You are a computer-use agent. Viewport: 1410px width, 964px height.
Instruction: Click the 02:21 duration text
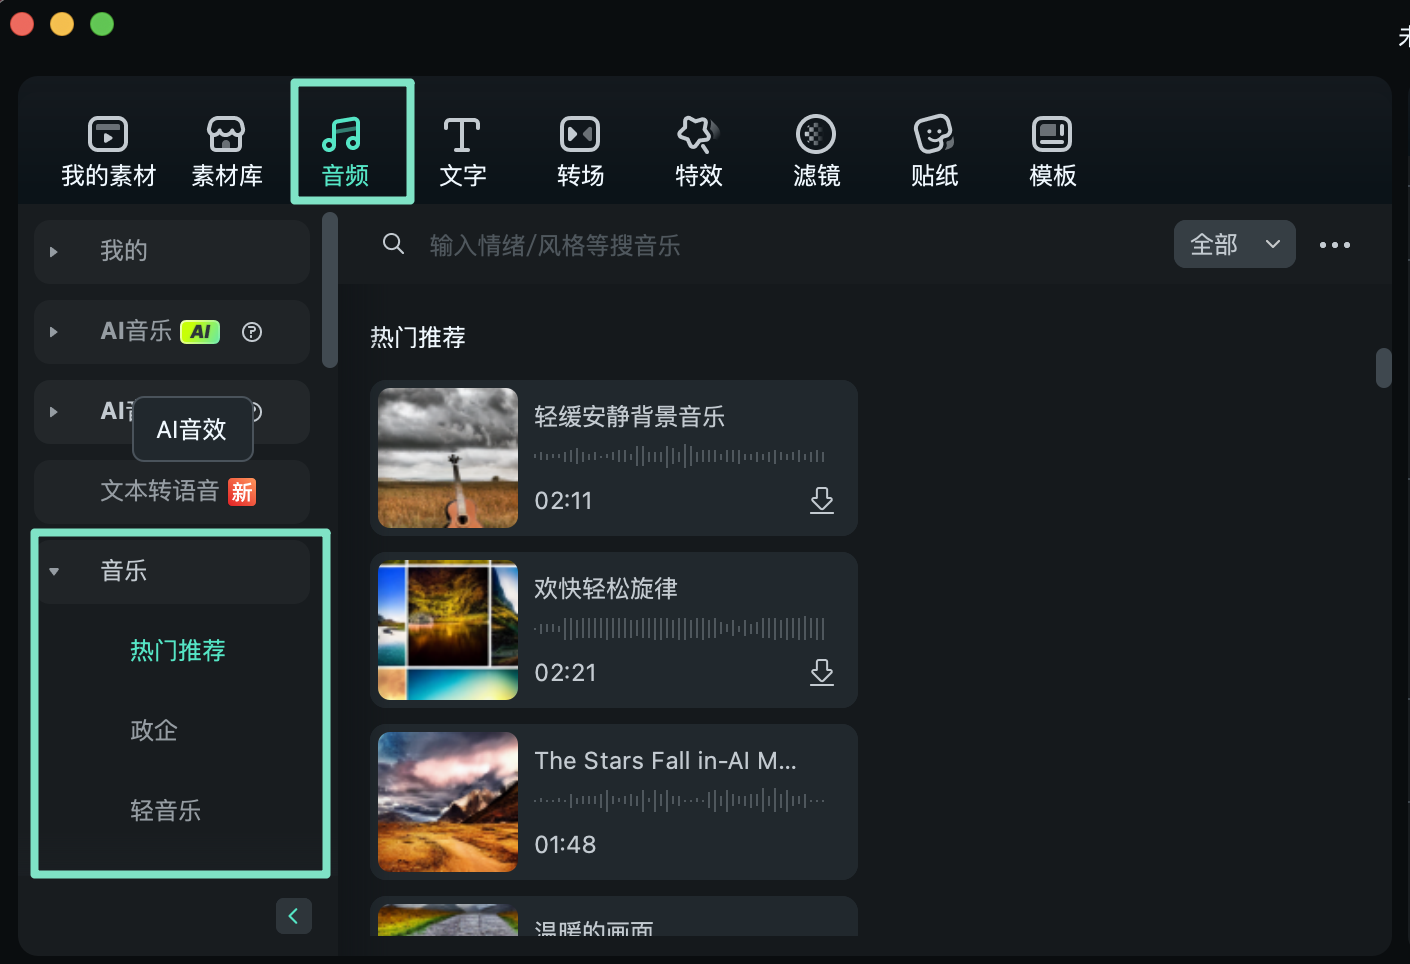coord(566,673)
